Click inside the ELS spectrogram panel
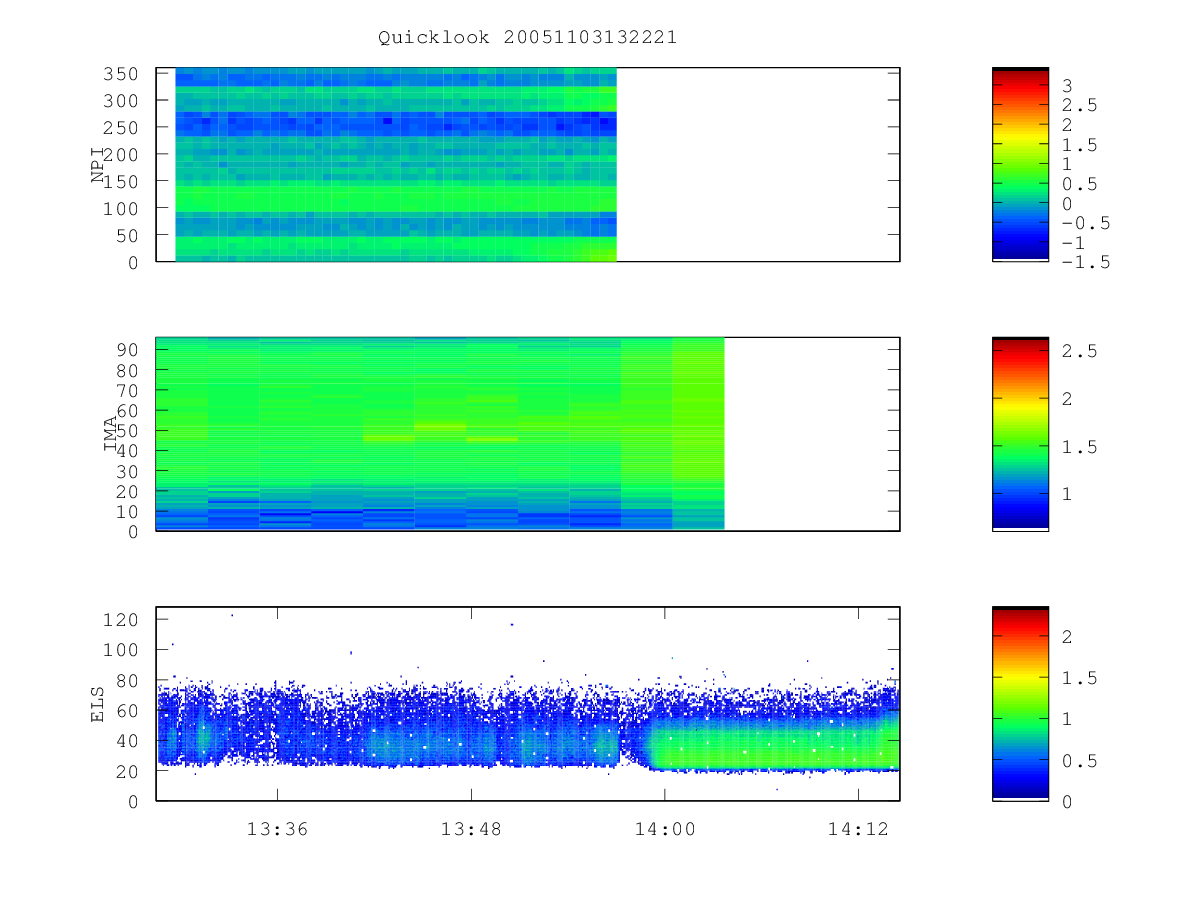This screenshot has height=900, width=1200. click(528, 704)
